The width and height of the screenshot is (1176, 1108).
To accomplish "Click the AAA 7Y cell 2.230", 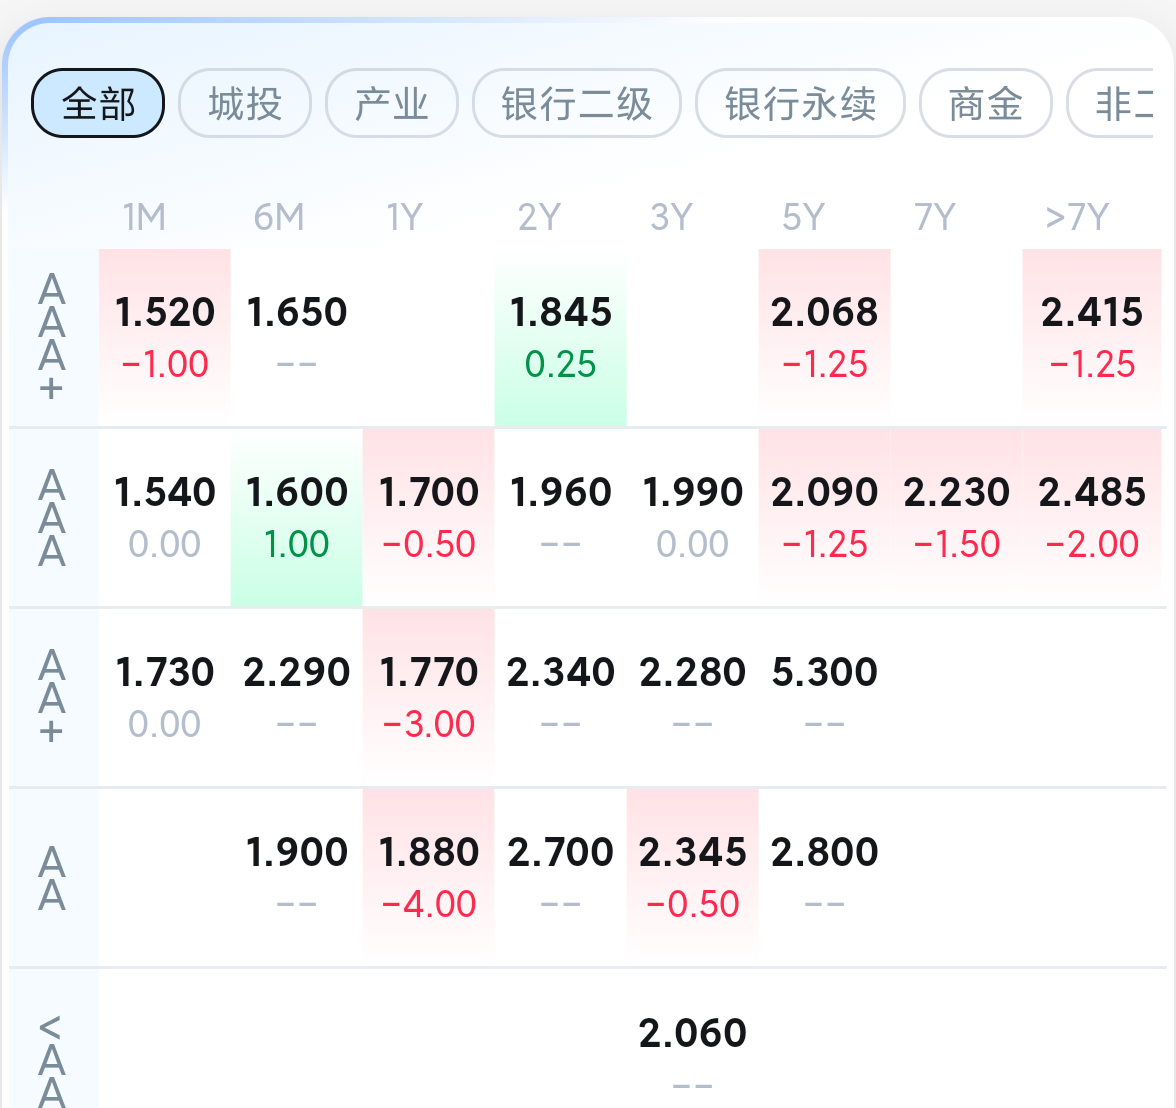I will [x=957, y=516].
